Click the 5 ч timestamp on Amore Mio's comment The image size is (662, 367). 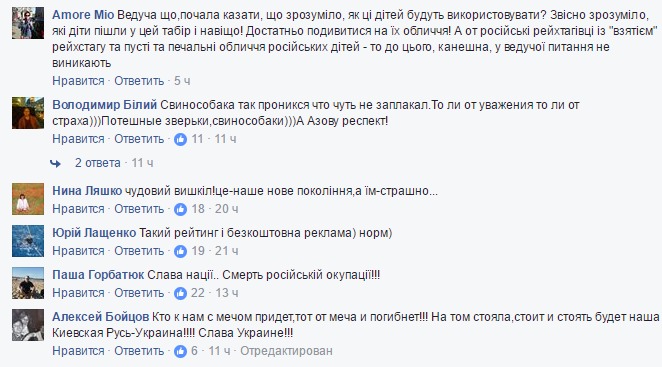coord(182,81)
